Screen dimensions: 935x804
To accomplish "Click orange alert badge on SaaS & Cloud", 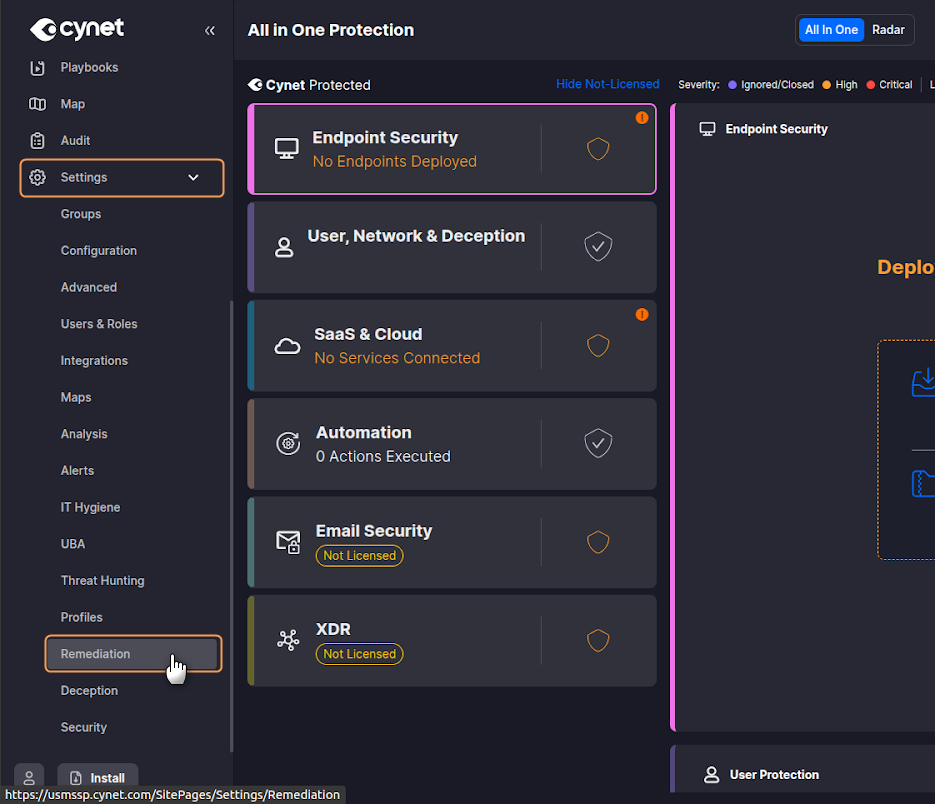I will [642, 314].
